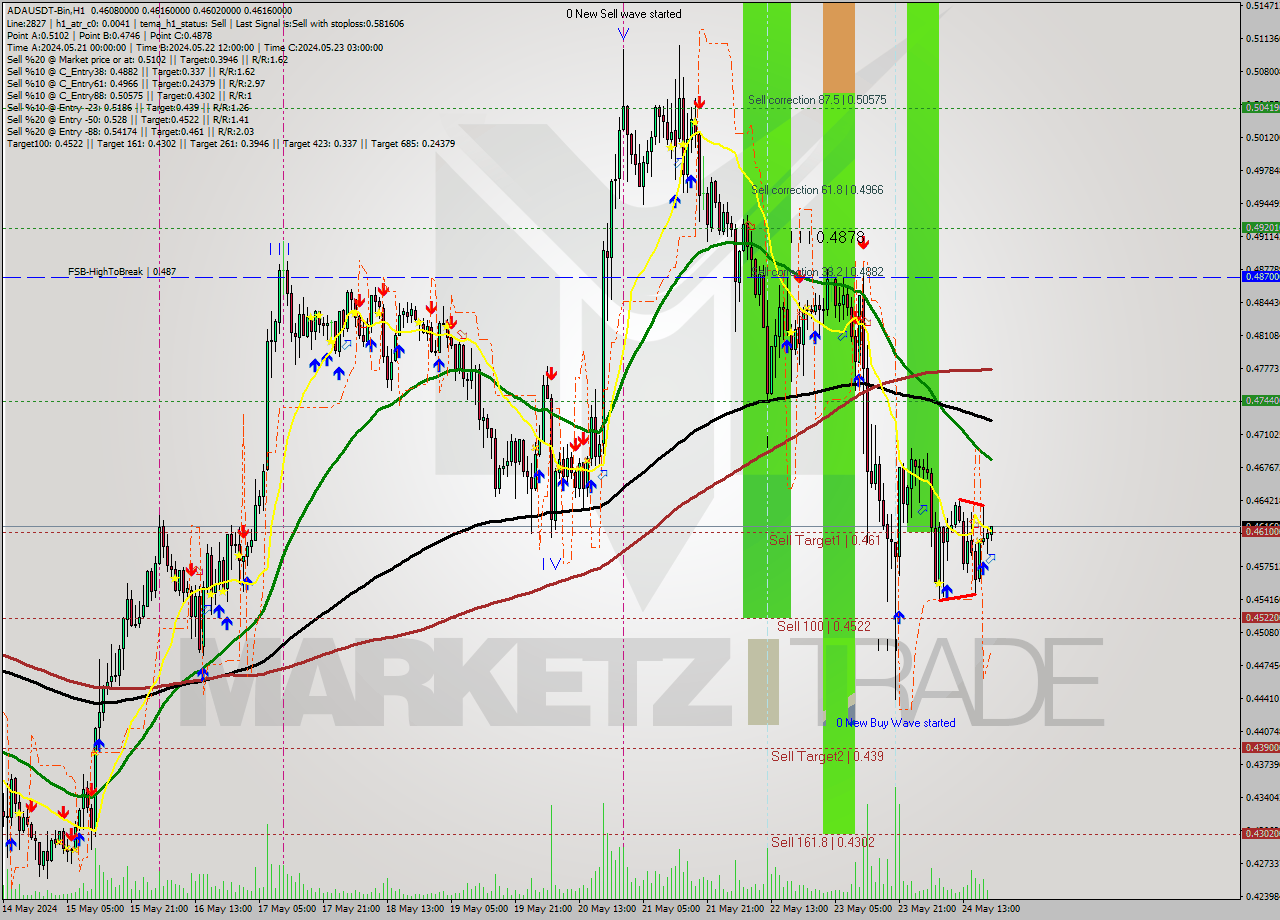Click the '14 May 2024' time axis label
The width and height of the screenshot is (1280, 920).
(29, 909)
